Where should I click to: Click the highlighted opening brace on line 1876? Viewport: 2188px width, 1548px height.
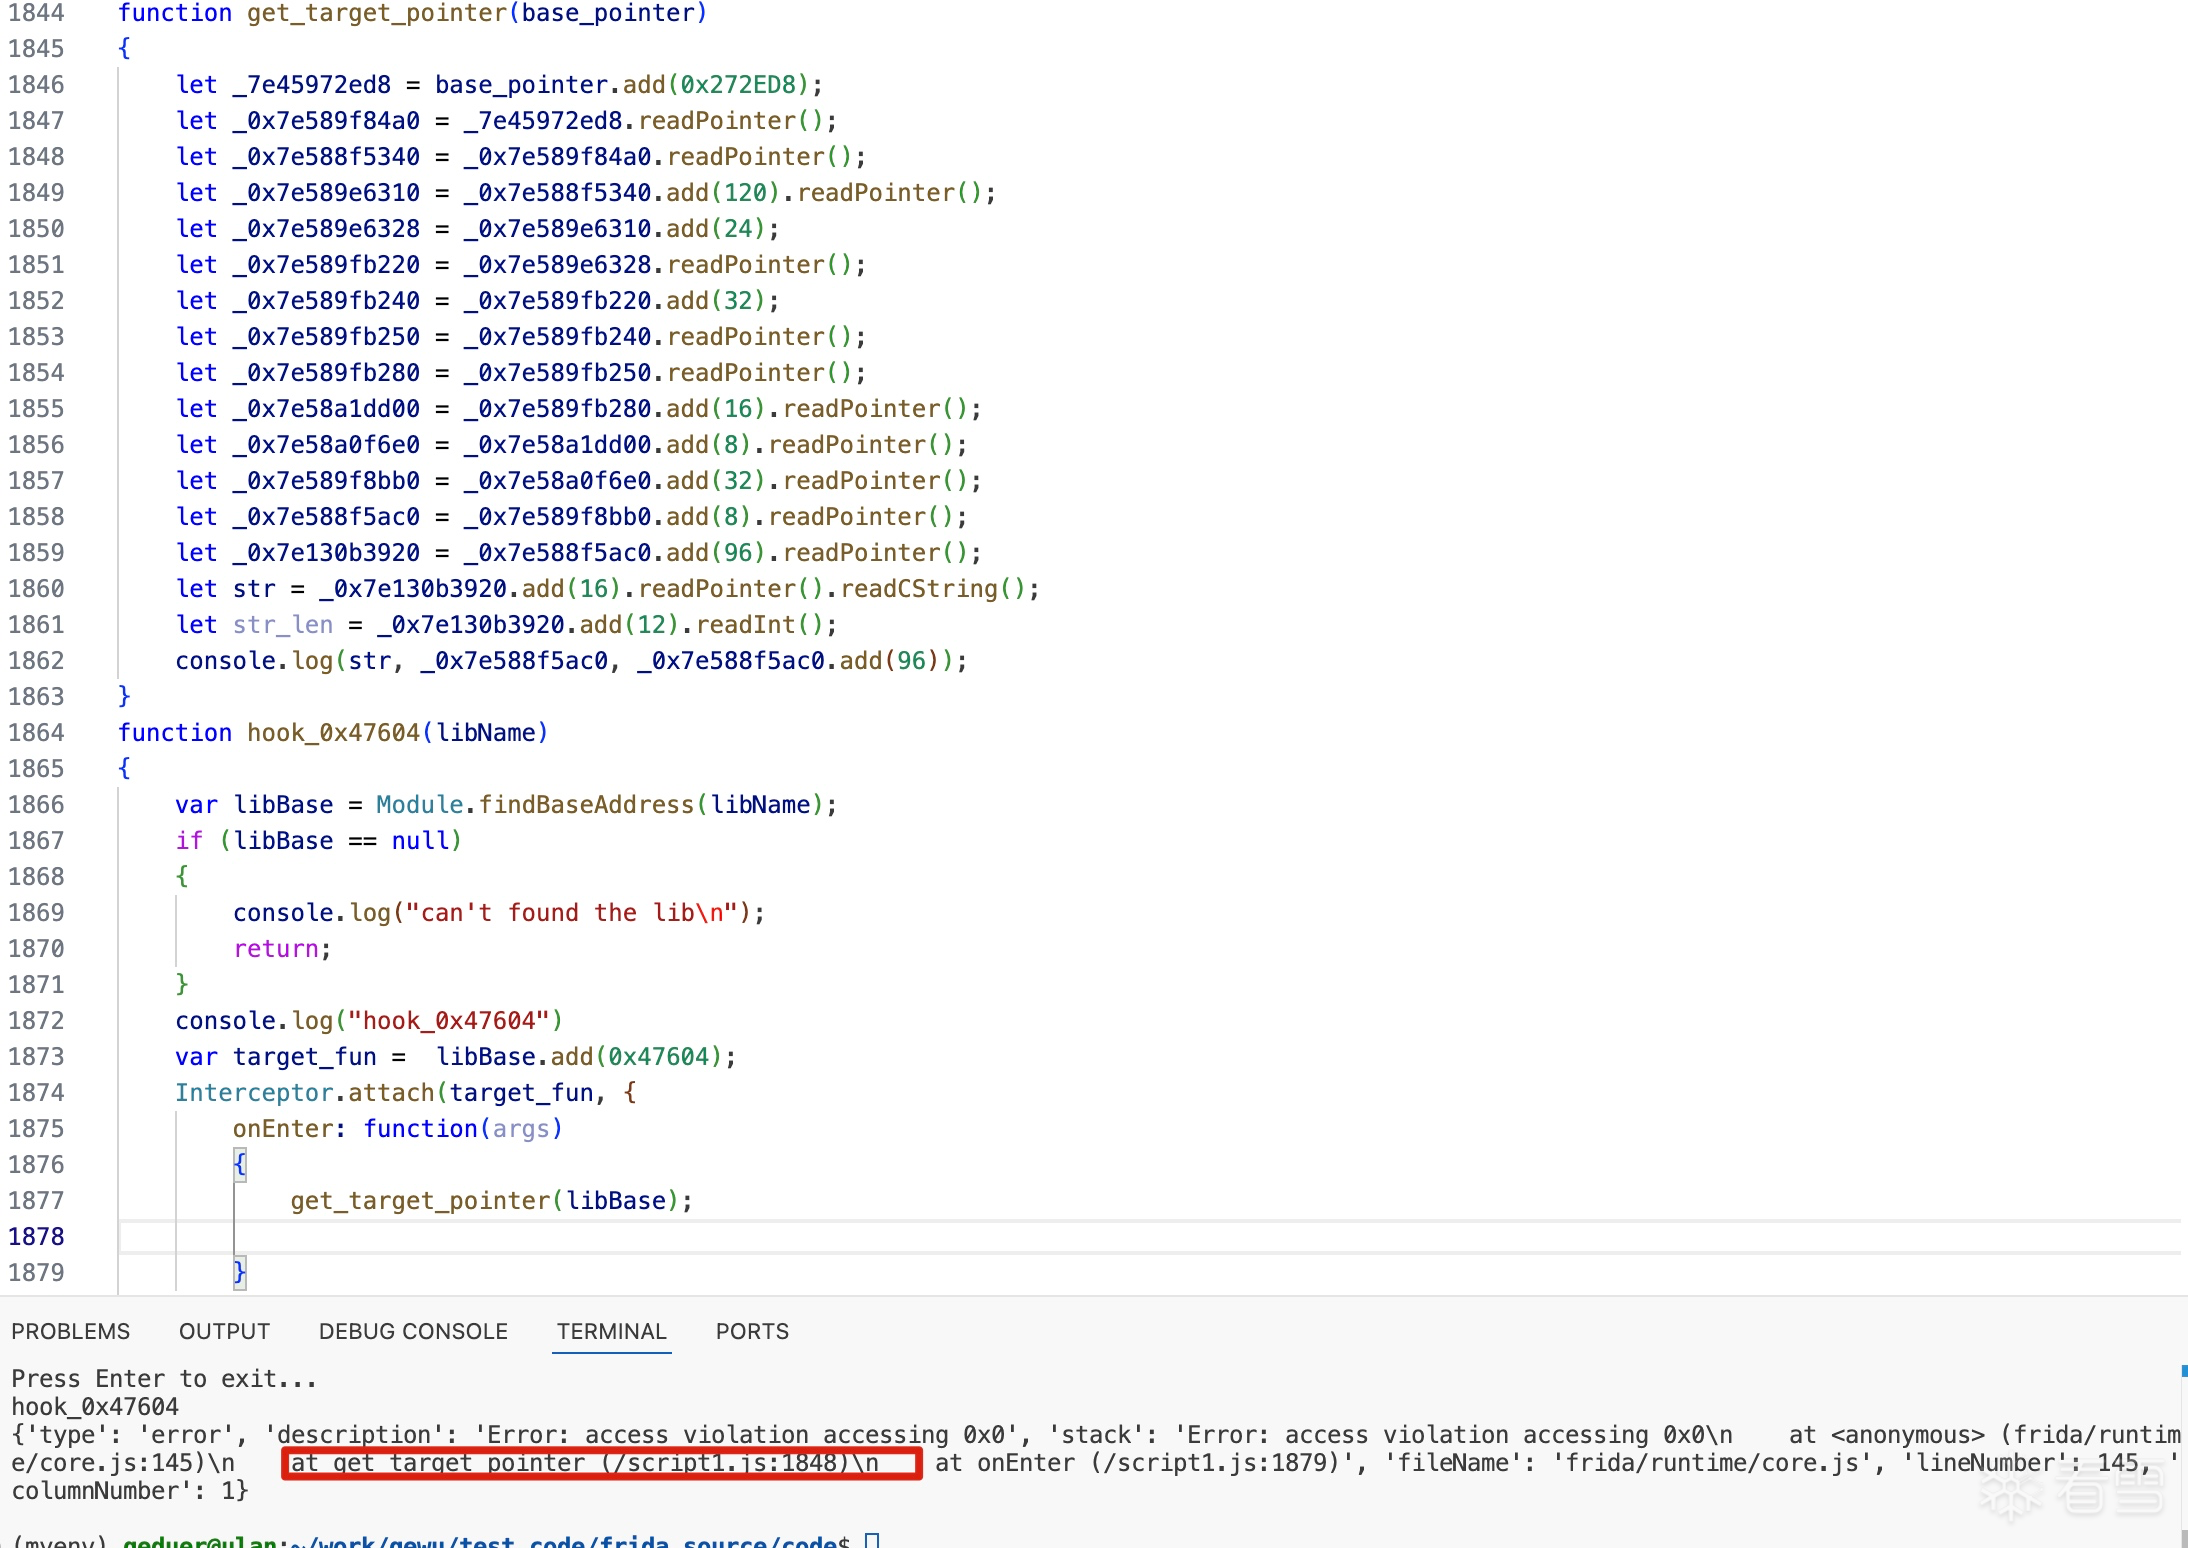tap(240, 1164)
